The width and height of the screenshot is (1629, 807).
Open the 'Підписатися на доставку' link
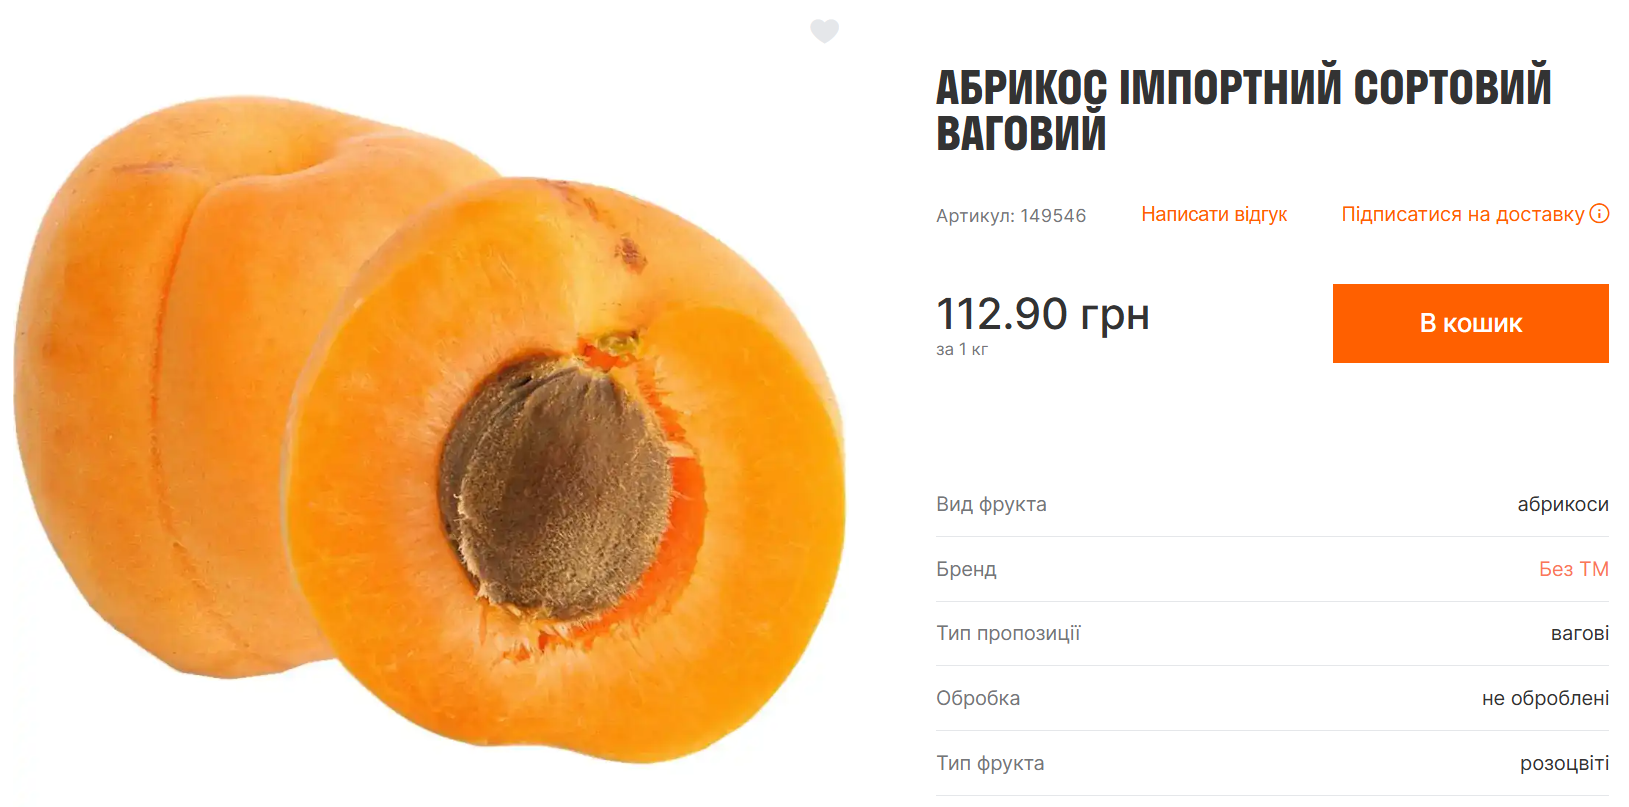(x=1462, y=214)
